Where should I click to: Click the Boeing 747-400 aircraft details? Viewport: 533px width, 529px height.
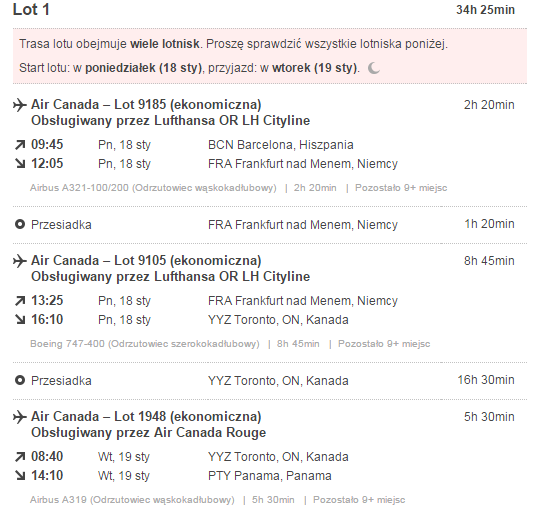coord(144,344)
